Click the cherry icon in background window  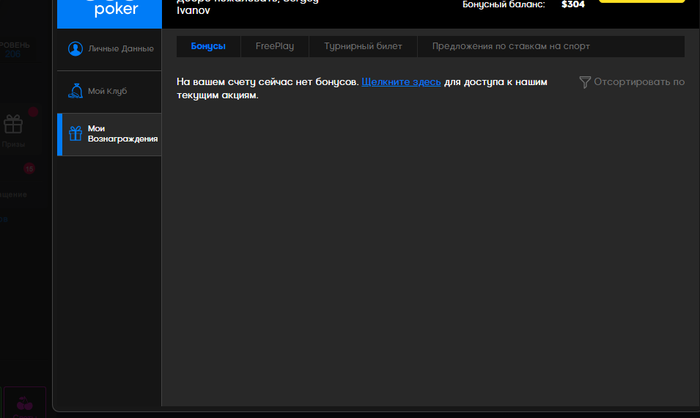[x=25, y=404]
